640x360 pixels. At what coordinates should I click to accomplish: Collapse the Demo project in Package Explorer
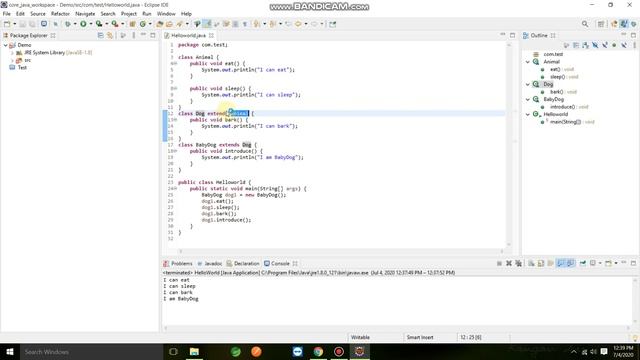pyautogui.click(x=5, y=45)
